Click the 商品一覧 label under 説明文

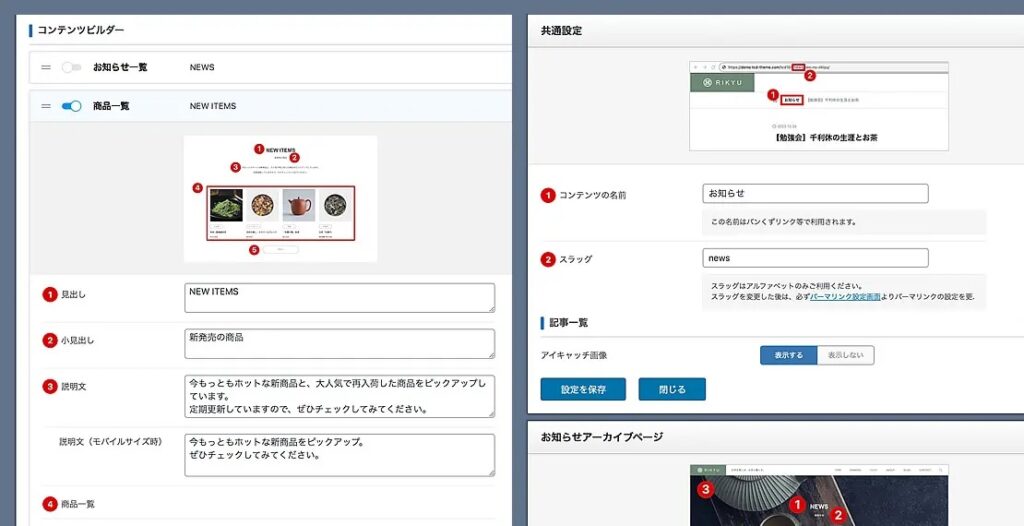[78, 504]
